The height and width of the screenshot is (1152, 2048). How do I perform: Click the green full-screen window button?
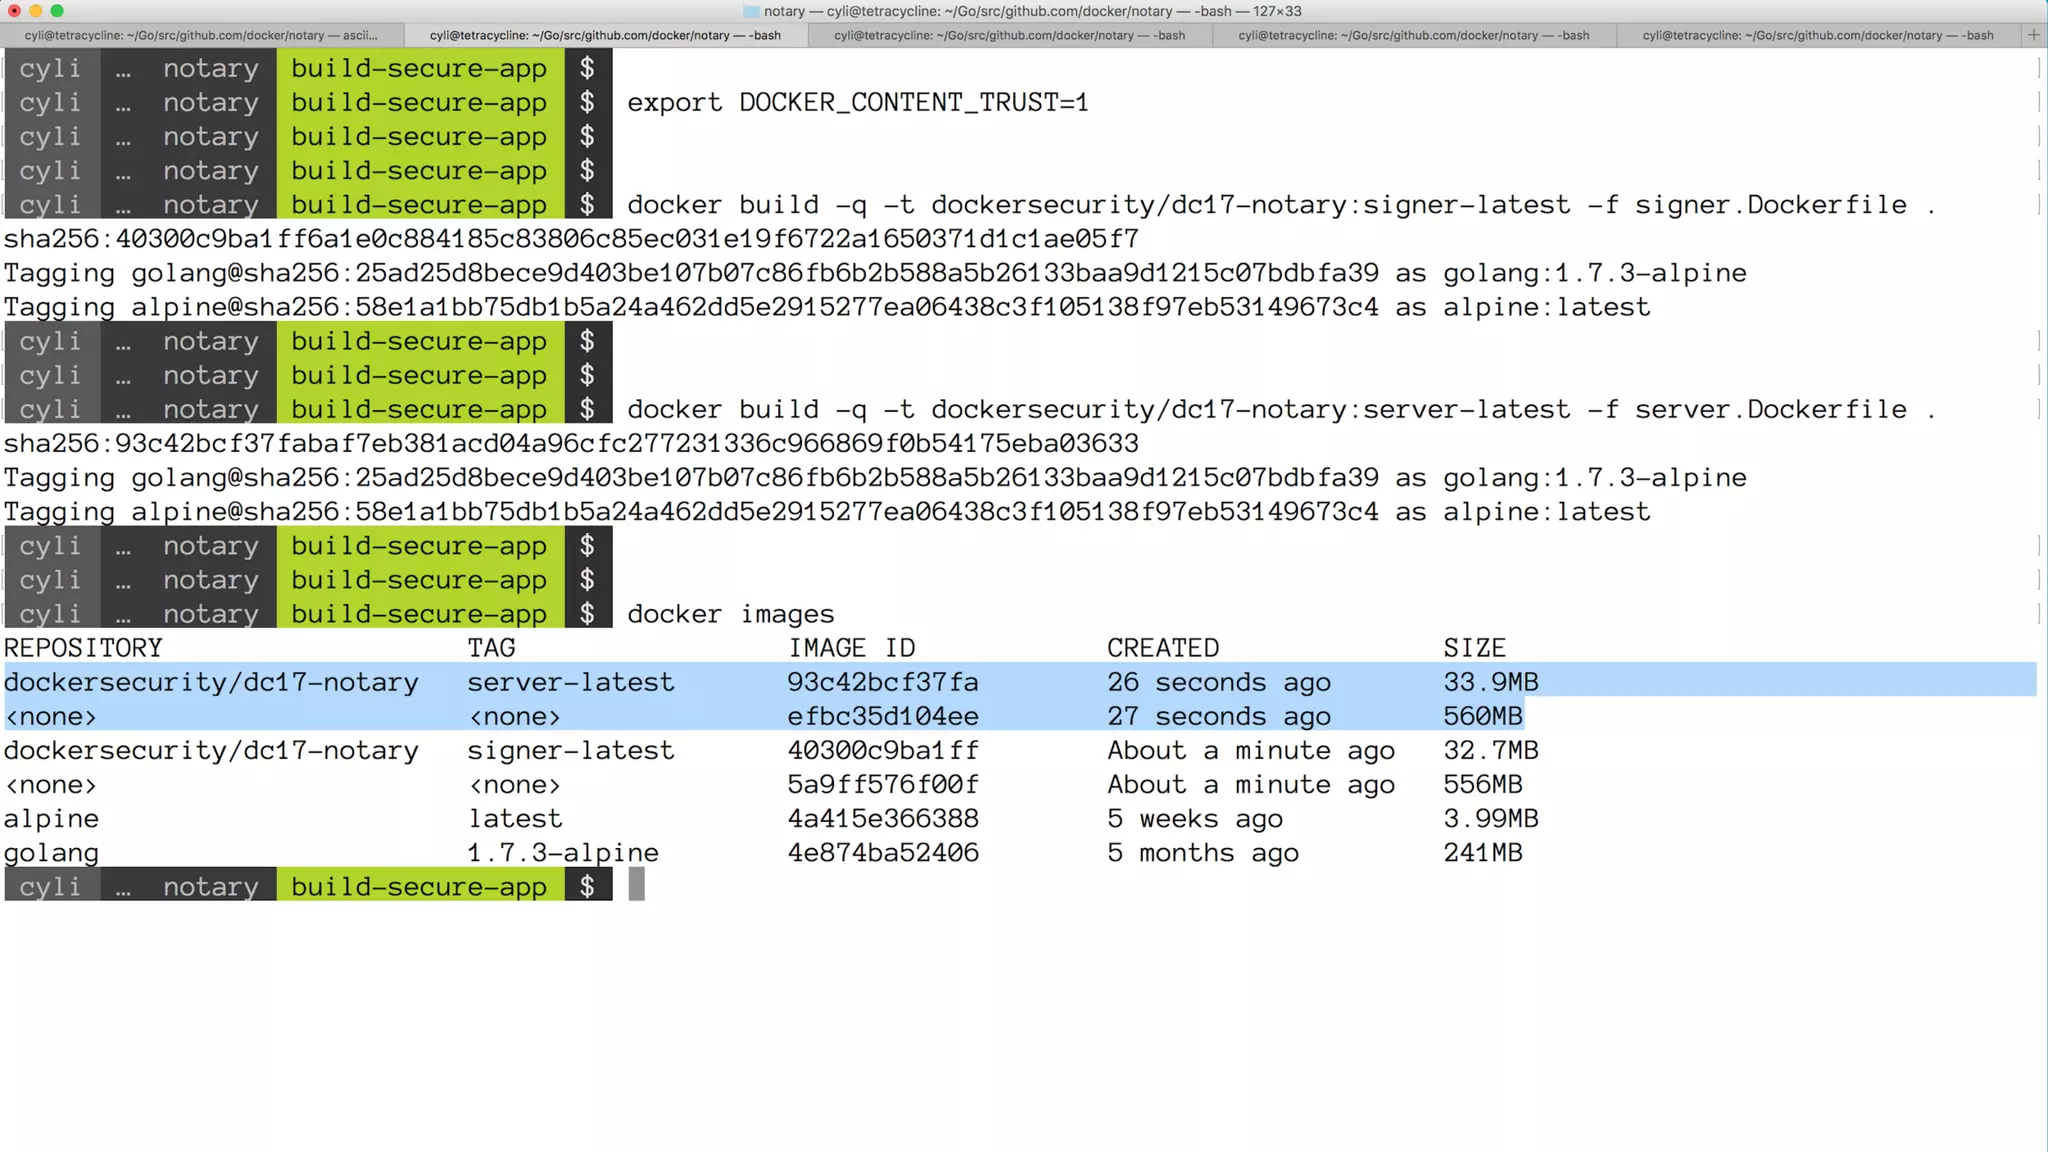57,11
